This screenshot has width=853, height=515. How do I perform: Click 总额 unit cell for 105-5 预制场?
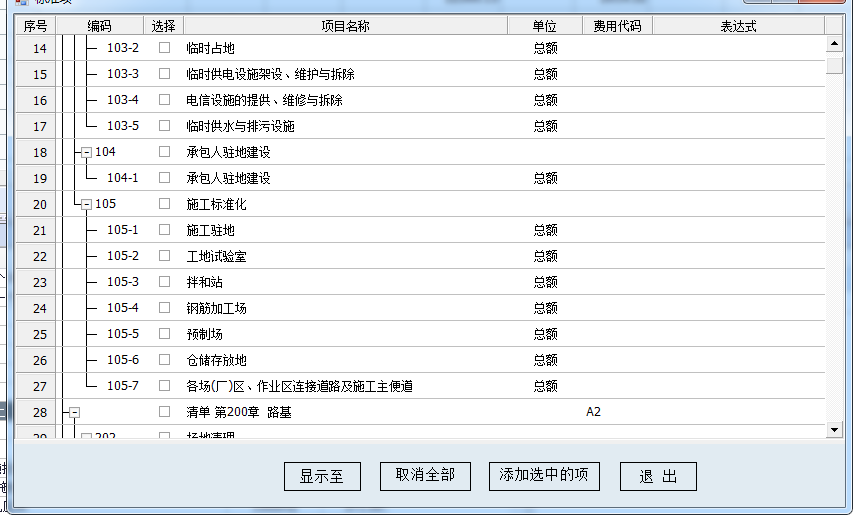[546, 334]
